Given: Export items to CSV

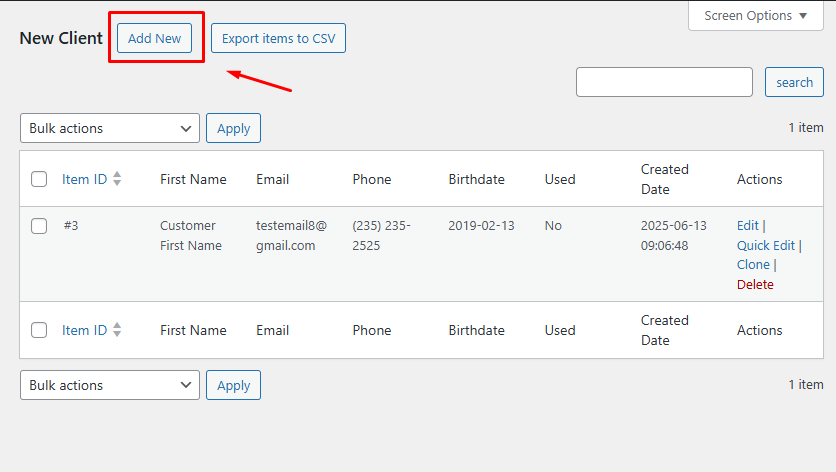Looking at the screenshot, I should 278,38.
